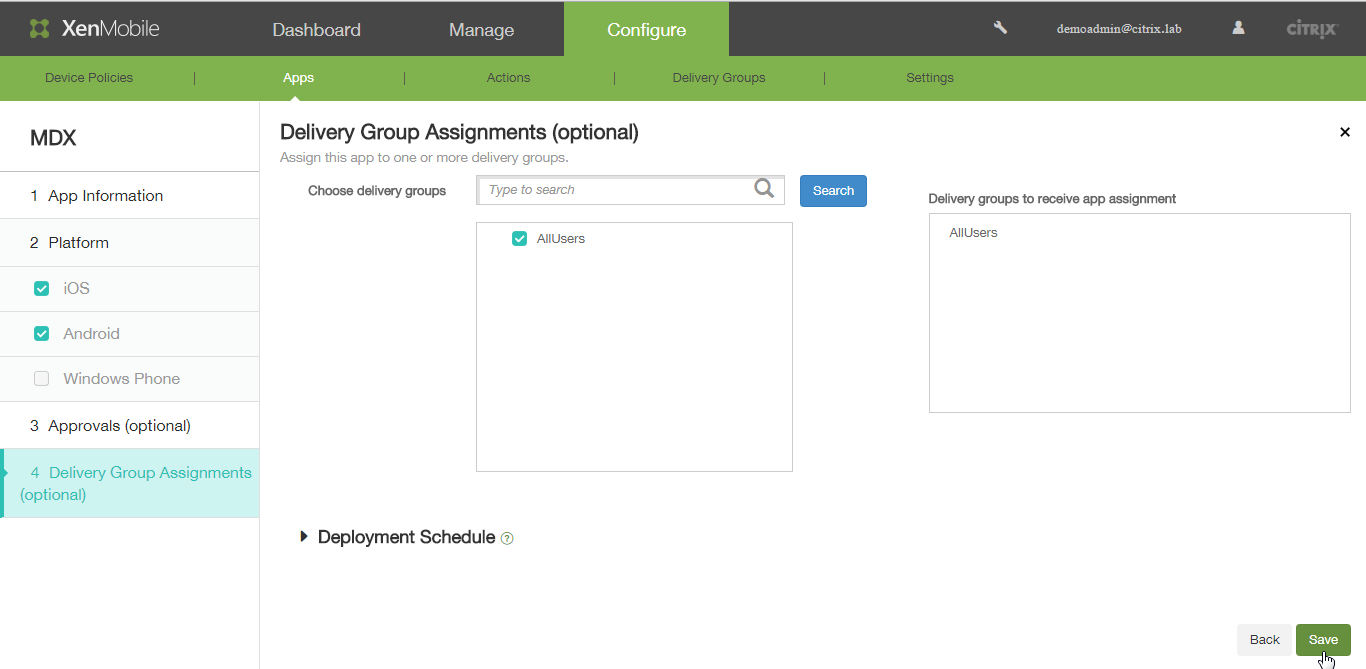
Task: Open the Dashboard tab
Action: coord(316,30)
